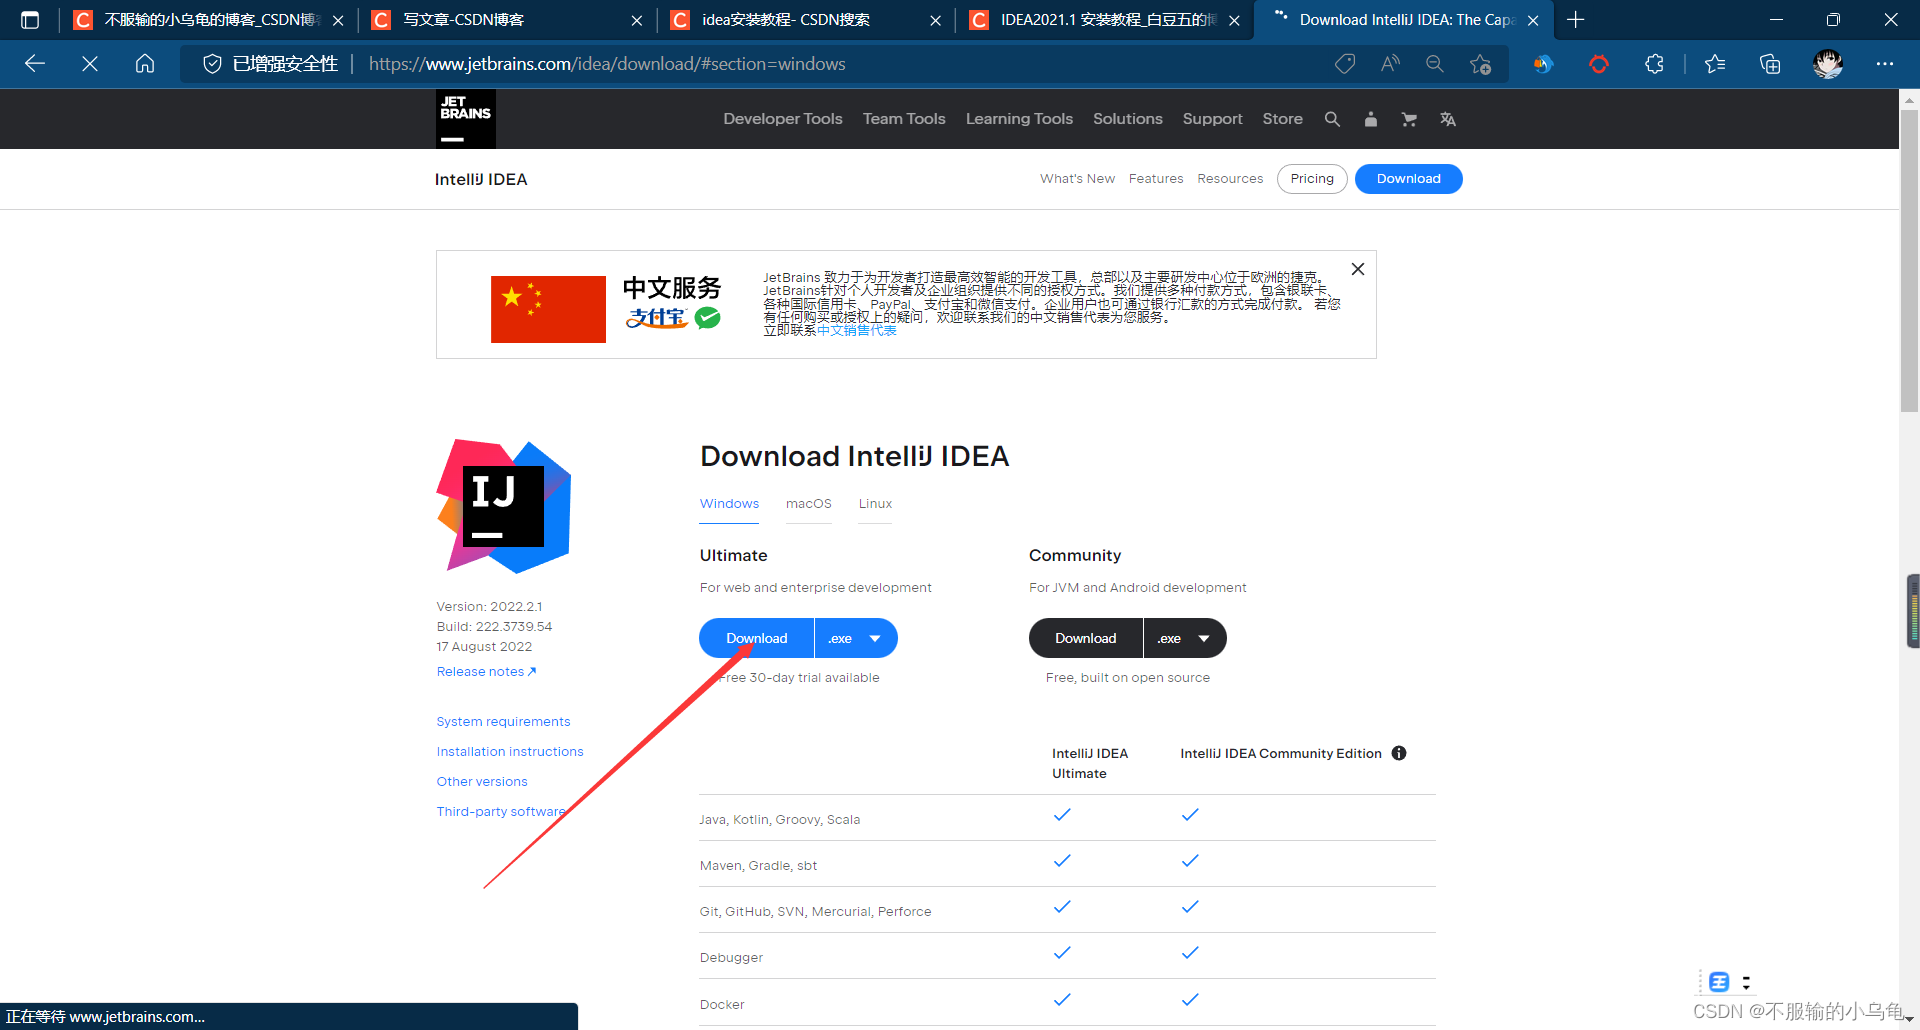Expand the Community .exe installer dropdown
This screenshot has width=1920, height=1030.
1185,638
